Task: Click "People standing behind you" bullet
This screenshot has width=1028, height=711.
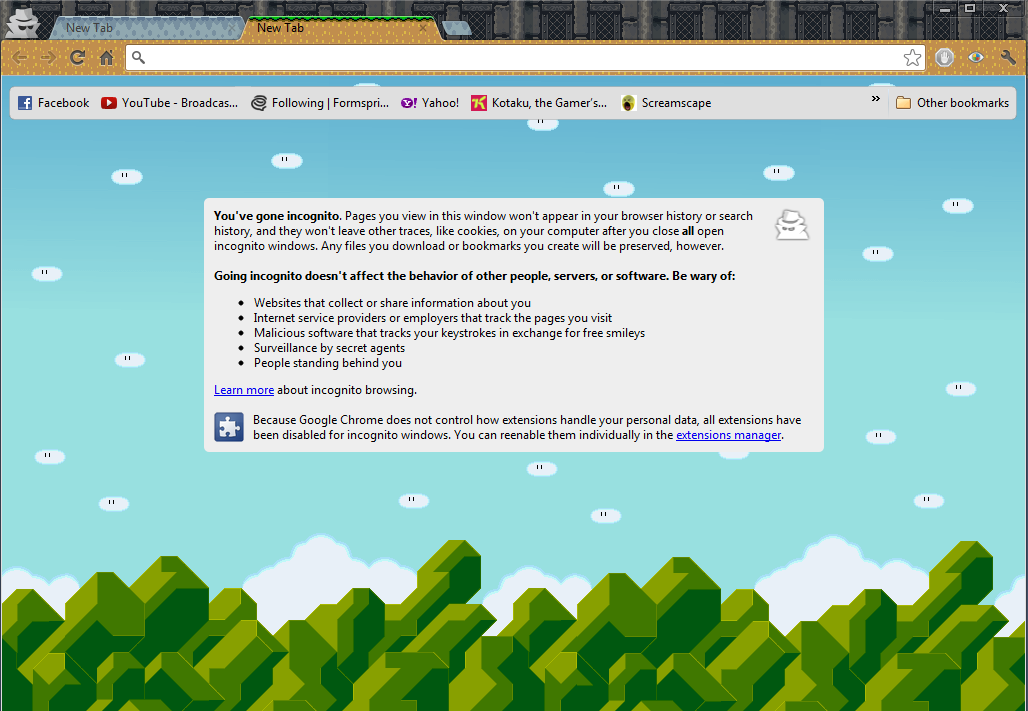Action: click(x=328, y=363)
